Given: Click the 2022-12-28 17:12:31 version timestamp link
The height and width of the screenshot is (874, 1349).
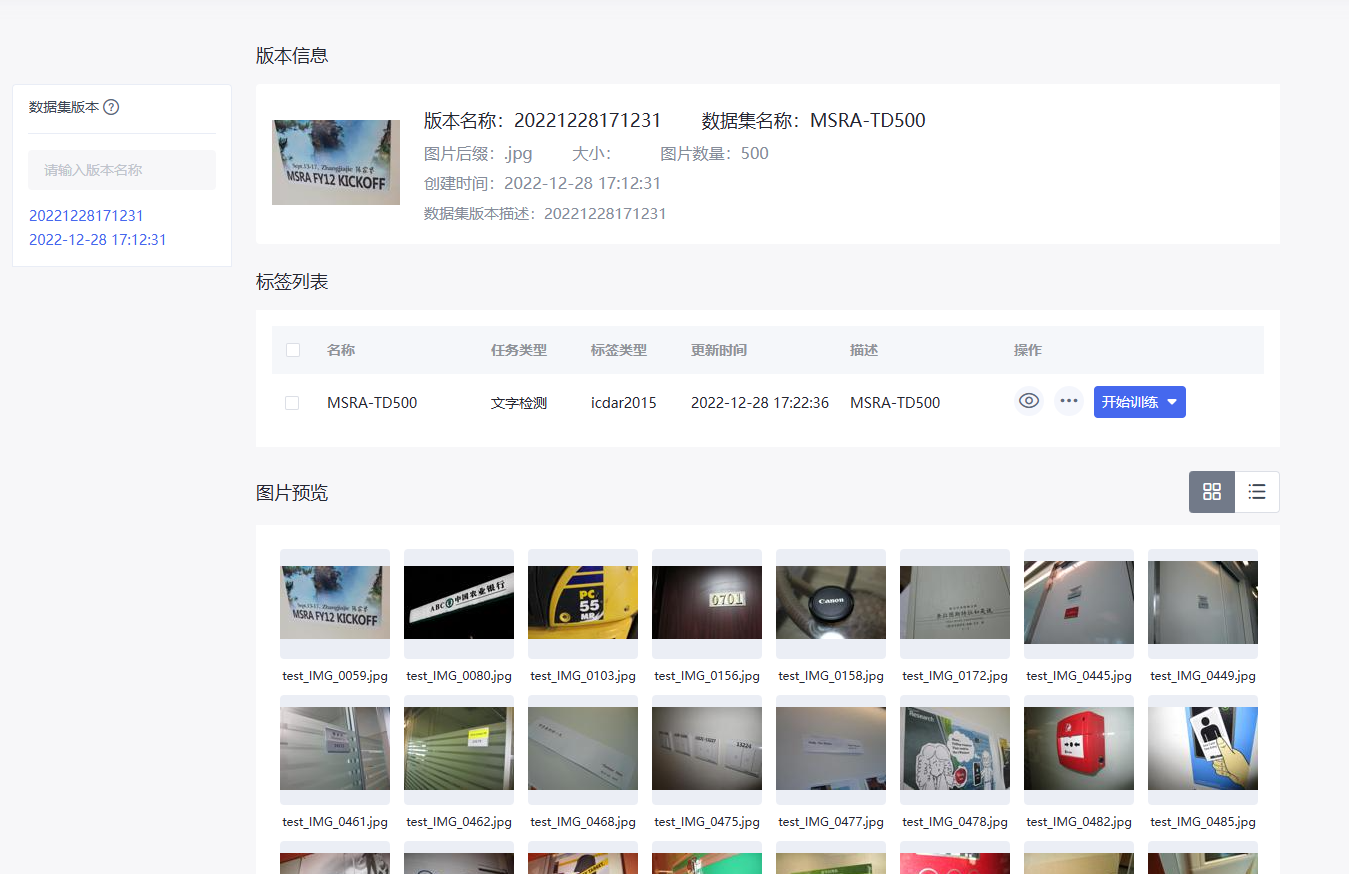Looking at the screenshot, I should [x=98, y=240].
